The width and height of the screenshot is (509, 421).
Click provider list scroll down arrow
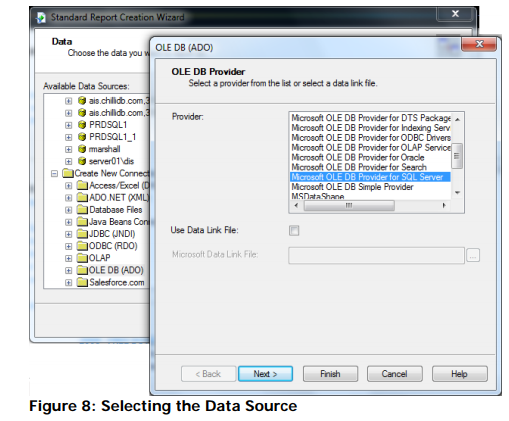point(457,193)
